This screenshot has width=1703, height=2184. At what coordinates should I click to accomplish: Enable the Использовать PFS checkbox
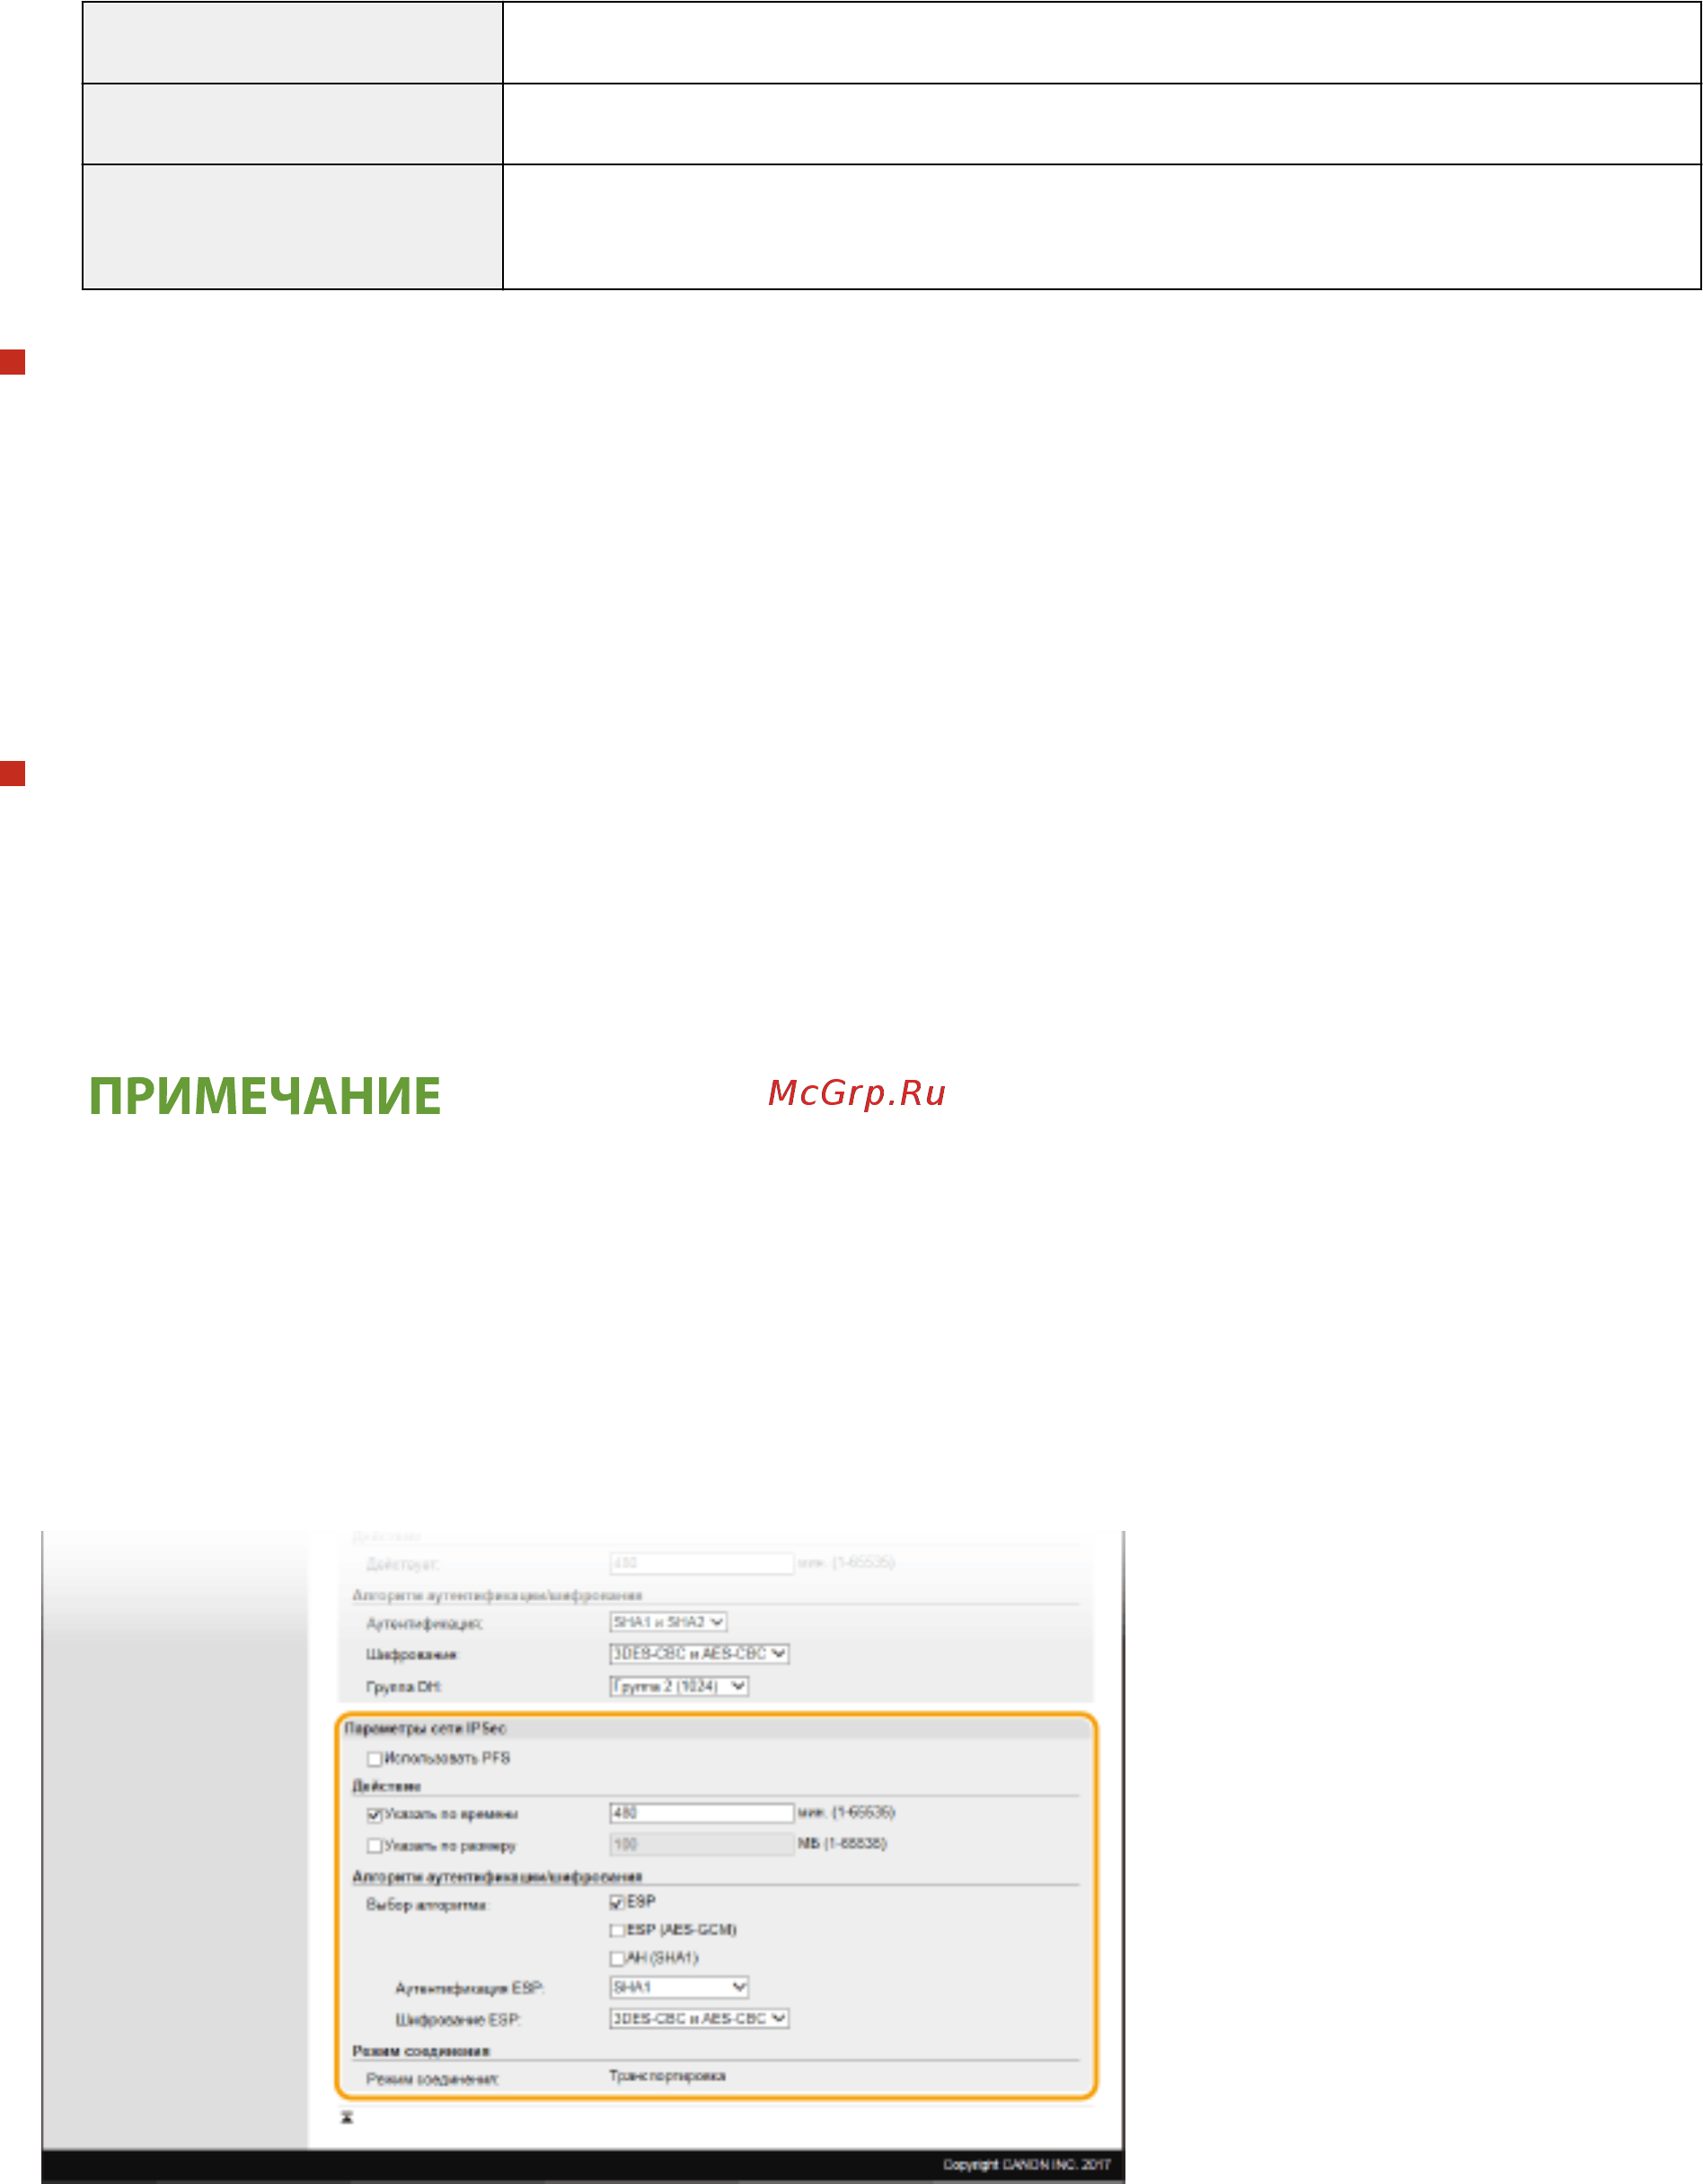(x=374, y=1759)
